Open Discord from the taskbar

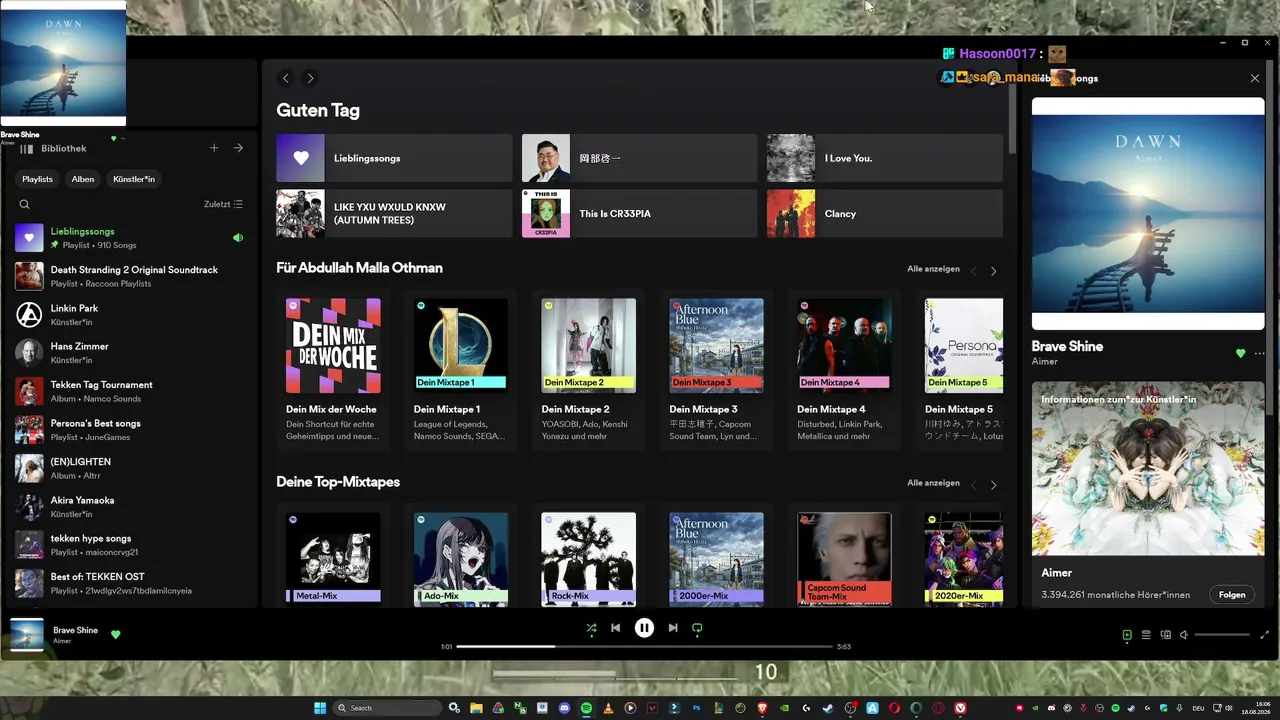click(565, 708)
